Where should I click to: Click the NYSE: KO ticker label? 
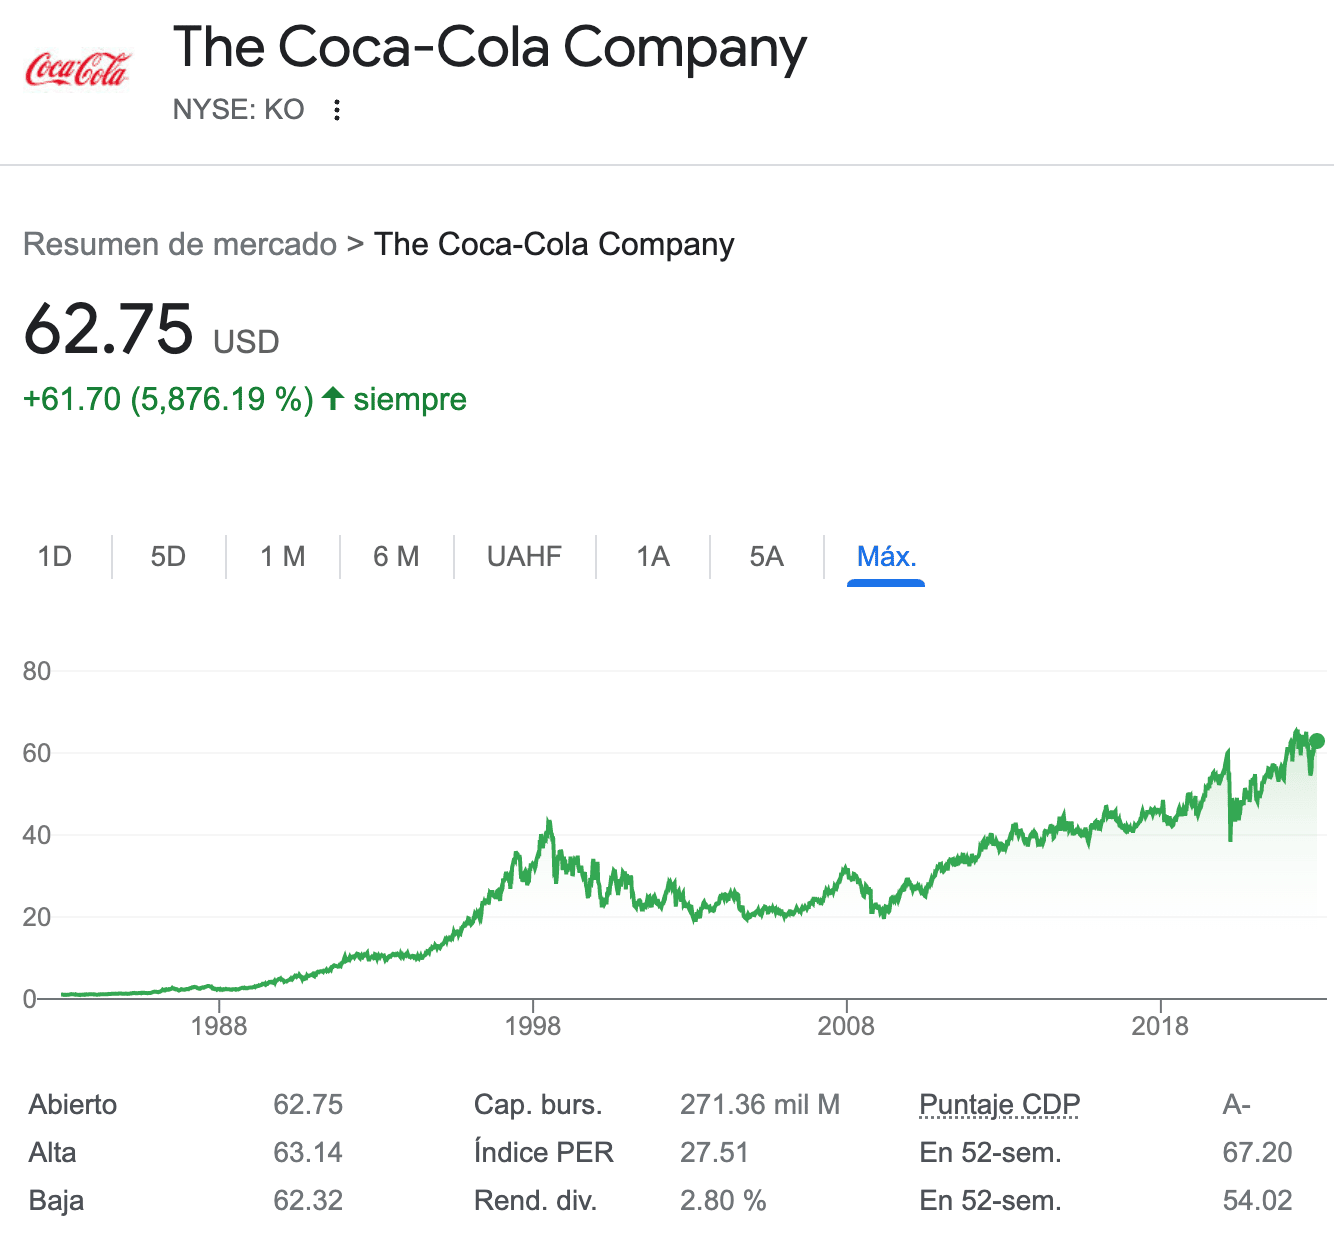click(x=238, y=110)
